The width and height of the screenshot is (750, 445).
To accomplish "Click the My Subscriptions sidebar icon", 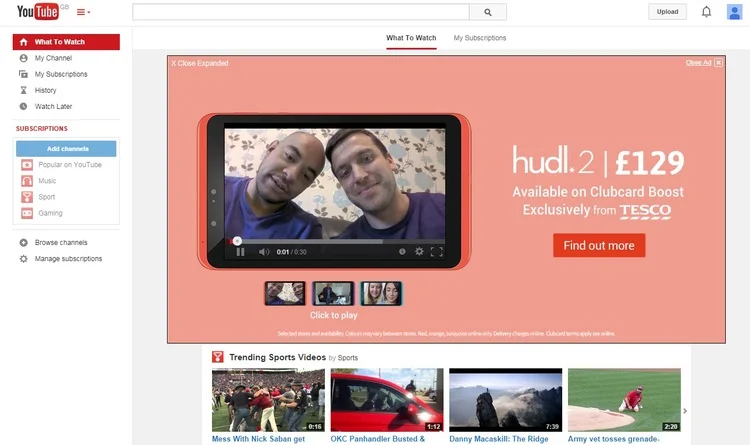I will click(x=23, y=74).
